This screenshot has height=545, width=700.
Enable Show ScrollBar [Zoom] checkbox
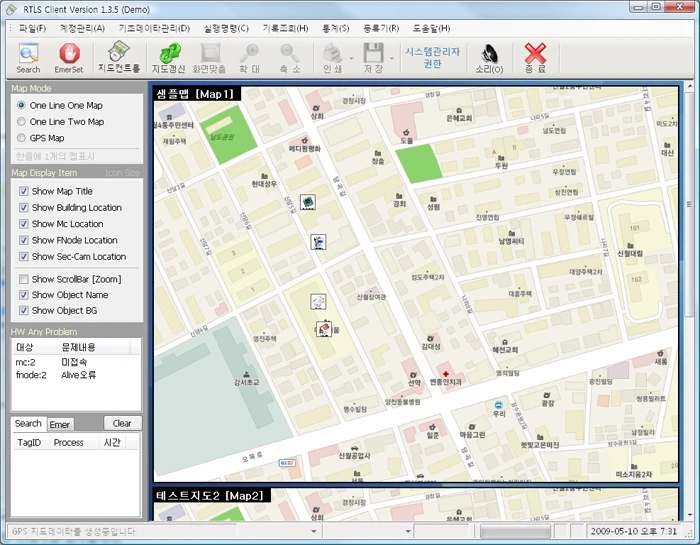click(x=24, y=279)
